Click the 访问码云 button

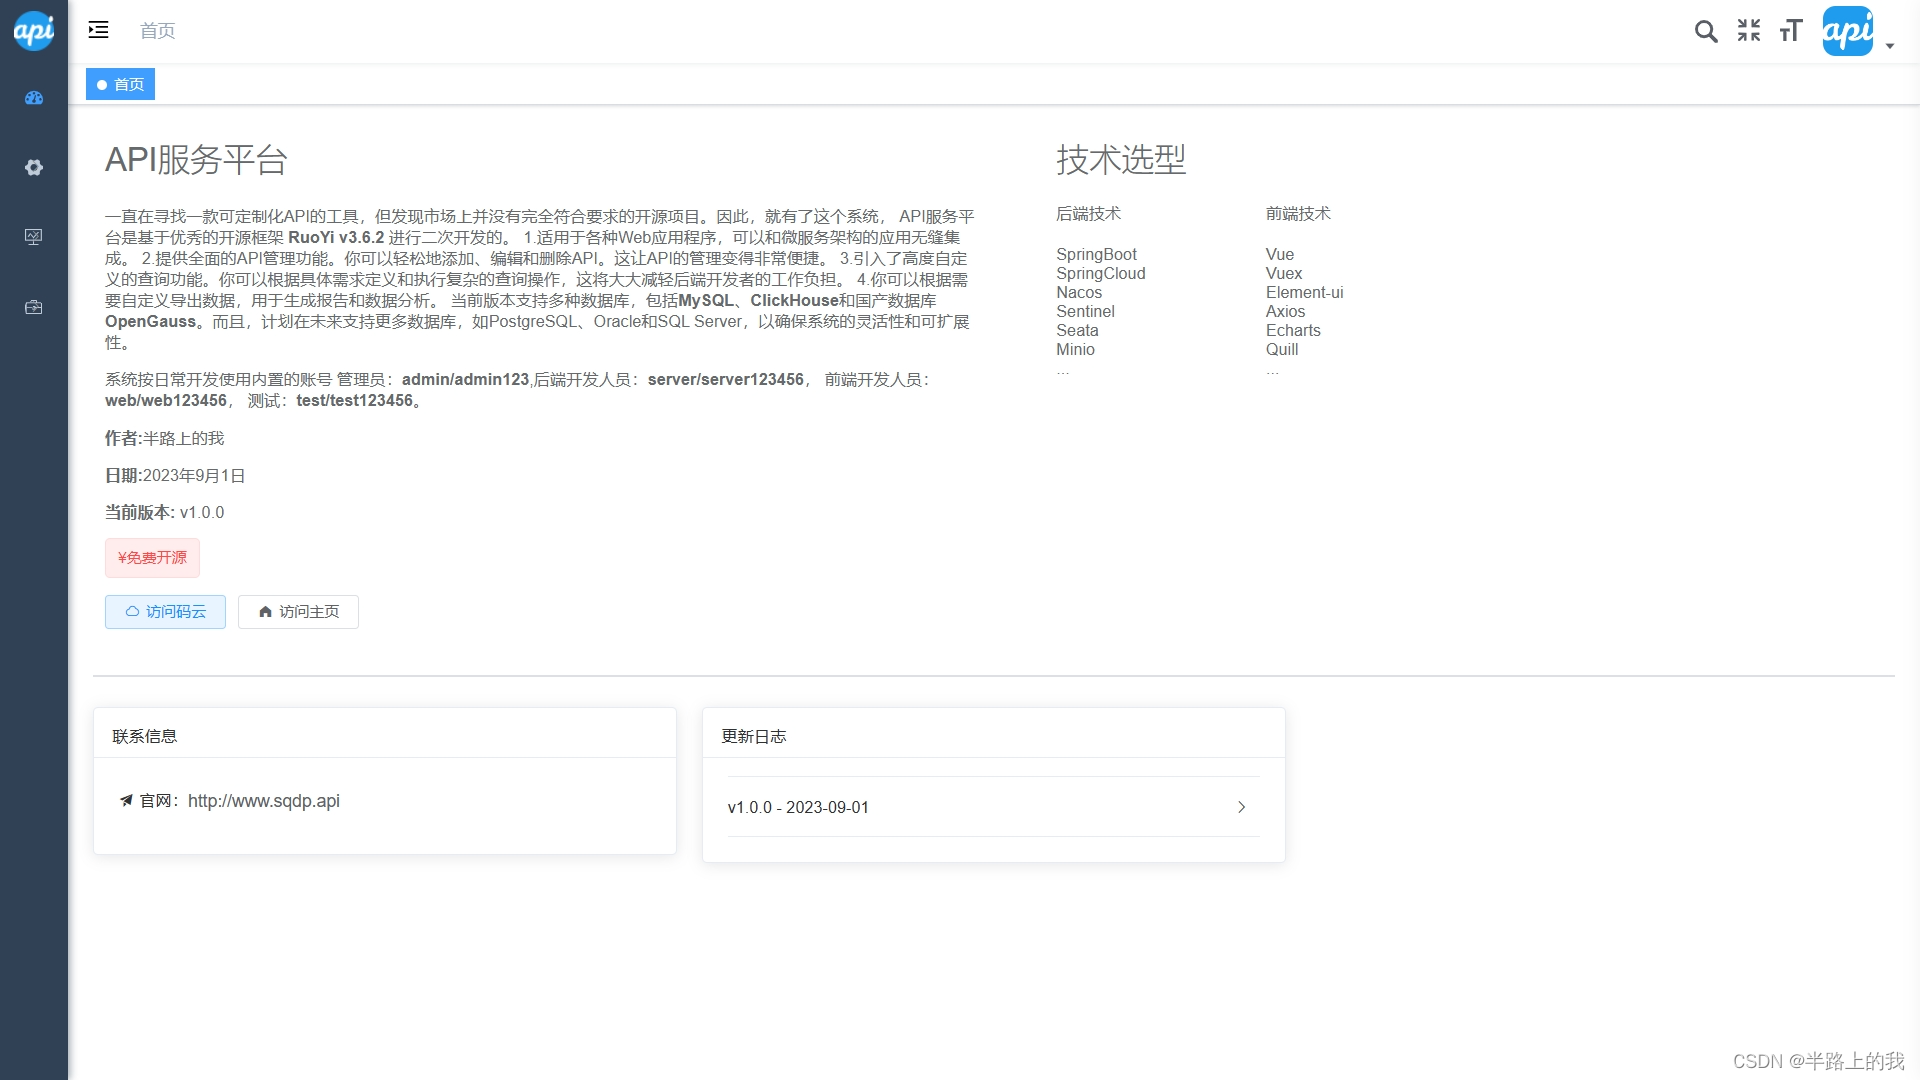pyautogui.click(x=165, y=612)
